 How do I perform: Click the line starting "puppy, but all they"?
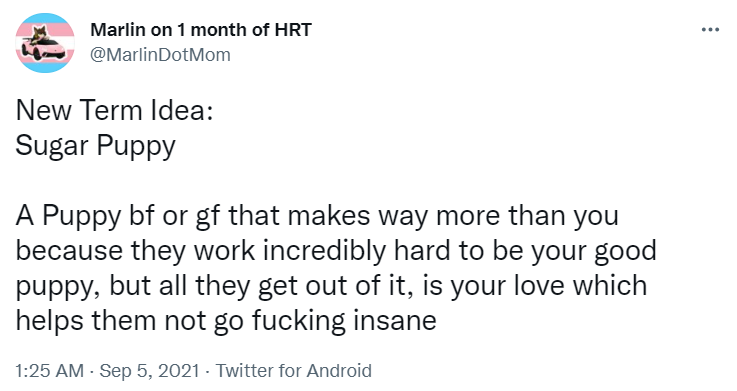pos(331,286)
